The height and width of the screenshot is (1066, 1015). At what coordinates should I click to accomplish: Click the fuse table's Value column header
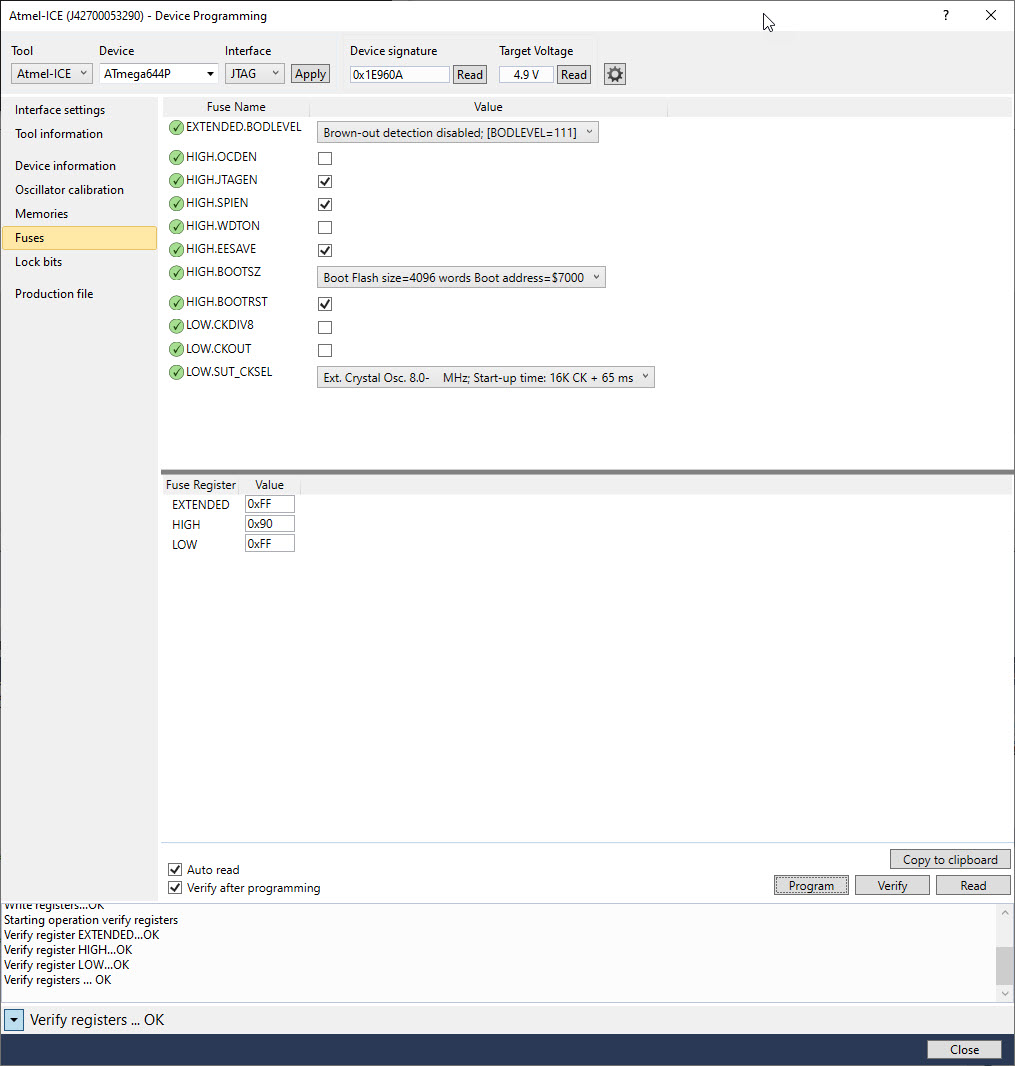click(x=488, y=107)
